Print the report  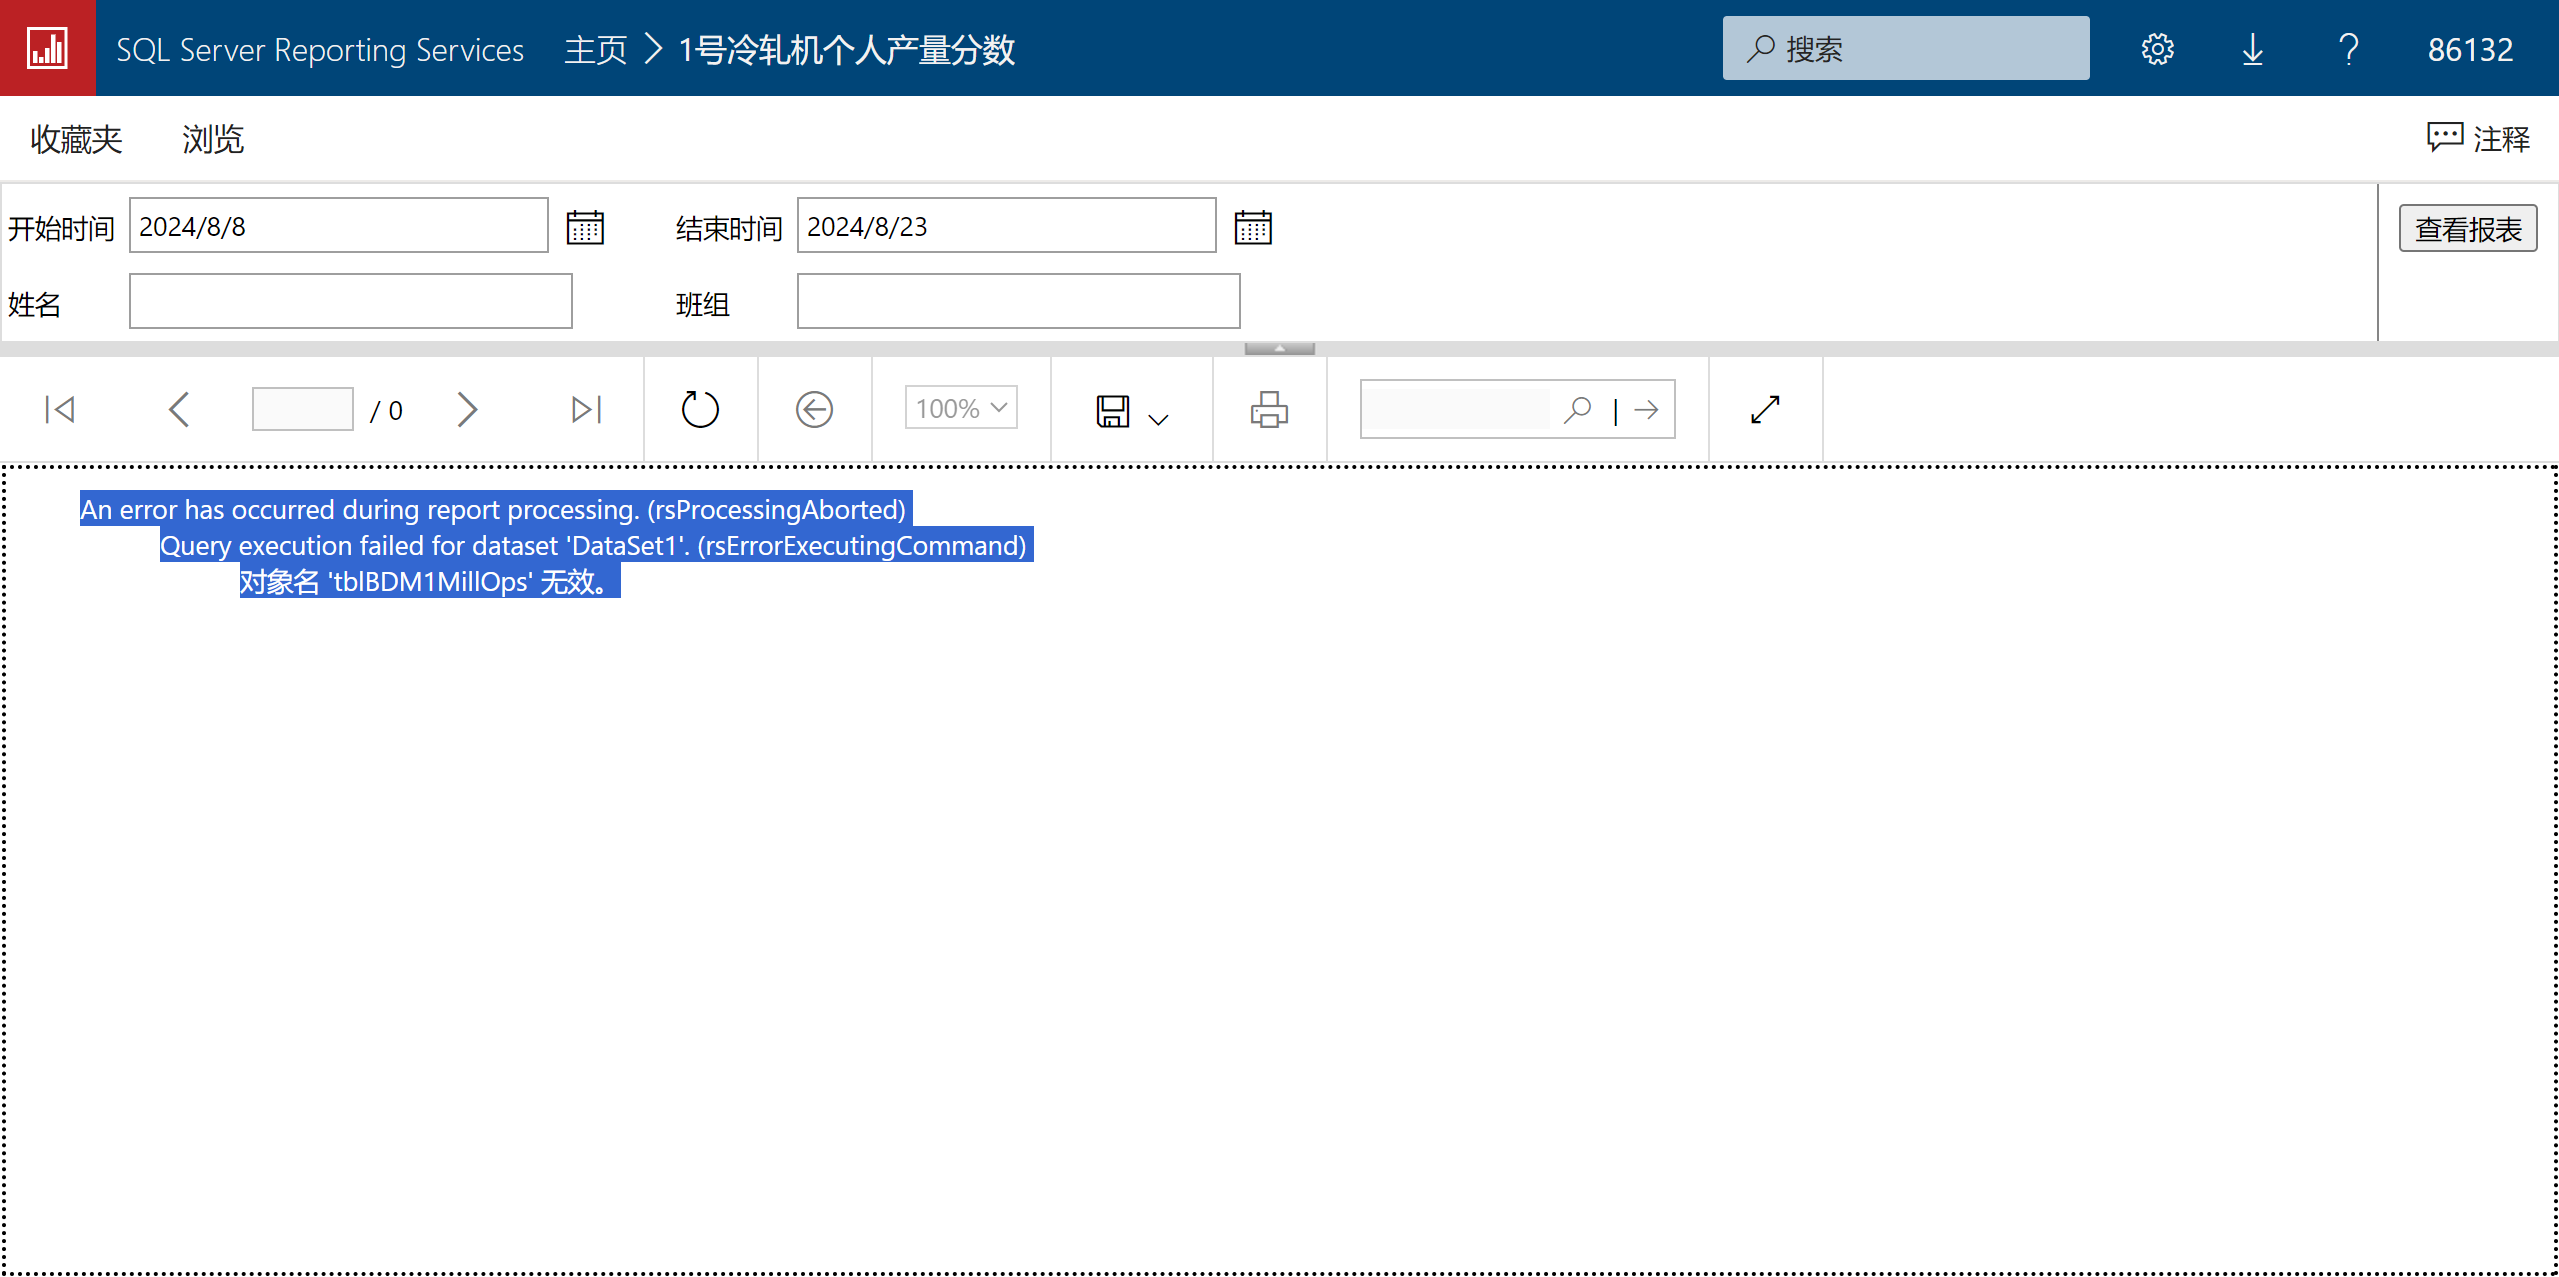pyautogui.click(x=1268, y=409)
